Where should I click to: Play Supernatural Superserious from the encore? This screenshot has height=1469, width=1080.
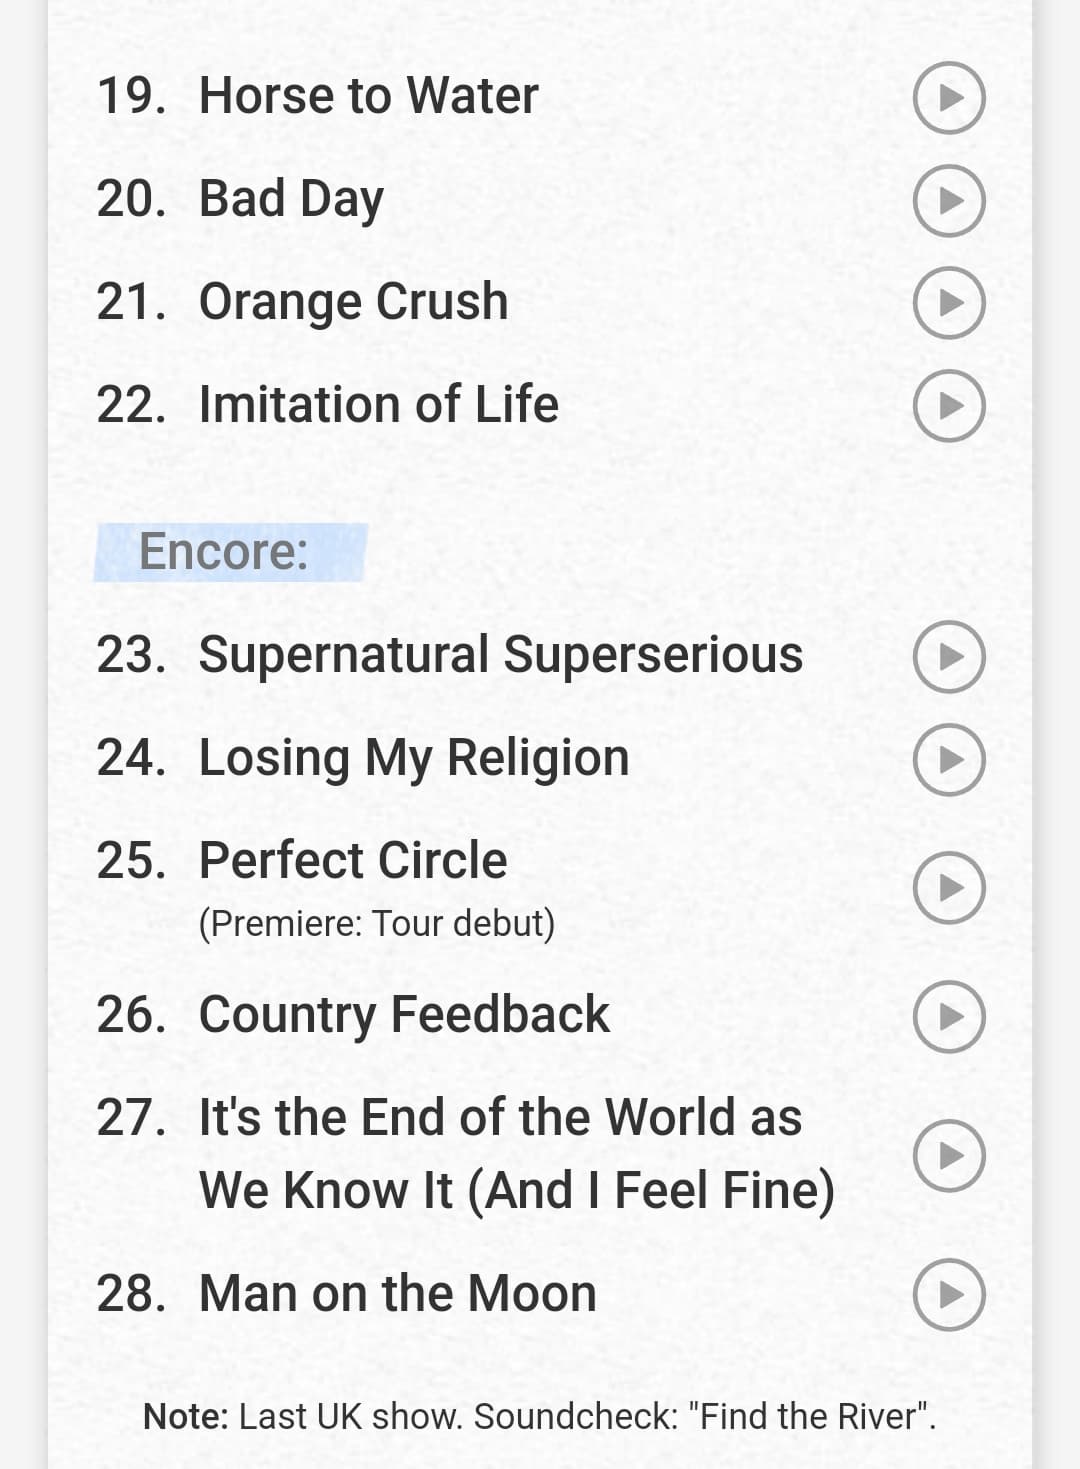pyautogui.click(x=949, y=656)
